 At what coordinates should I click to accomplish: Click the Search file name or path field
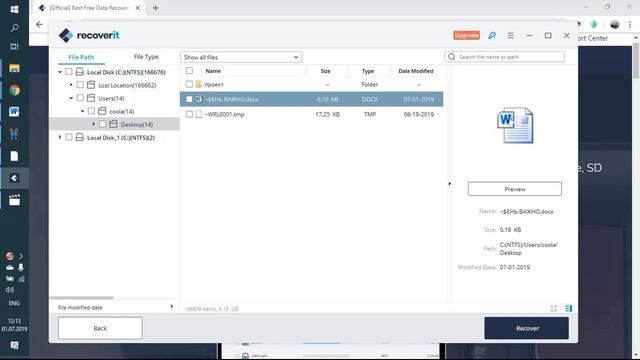(x=504, y=57)
